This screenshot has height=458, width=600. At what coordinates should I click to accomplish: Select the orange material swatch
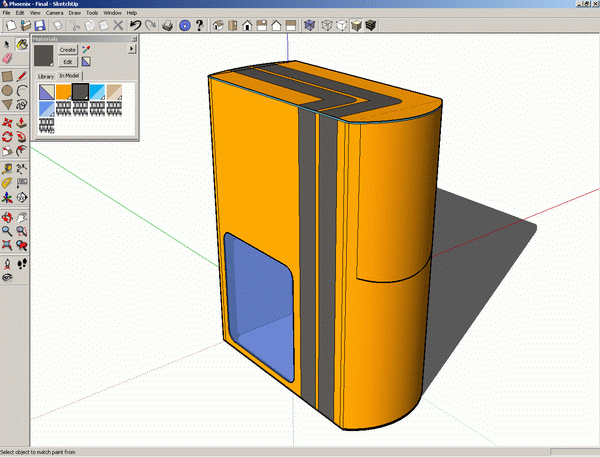coord(63,92)
